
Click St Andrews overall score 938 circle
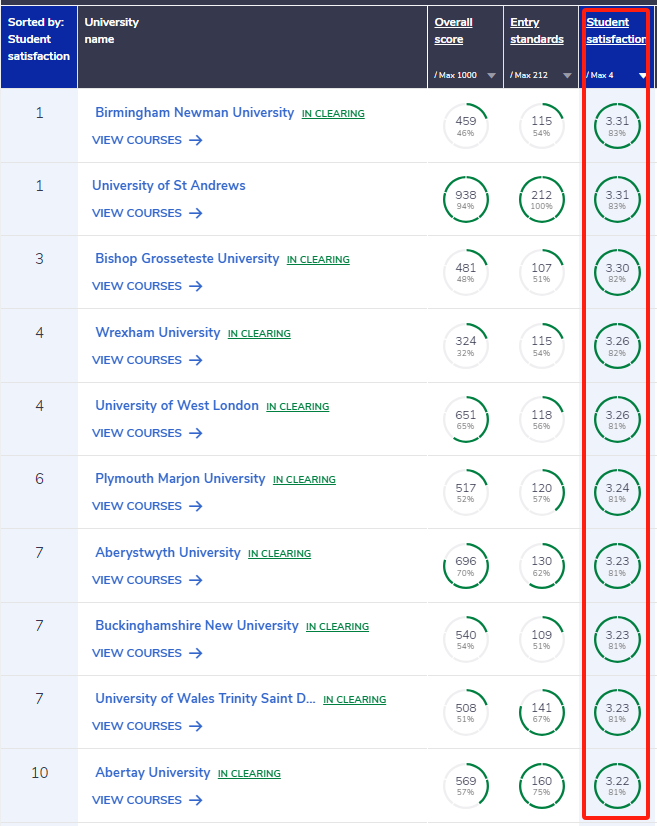466,200
